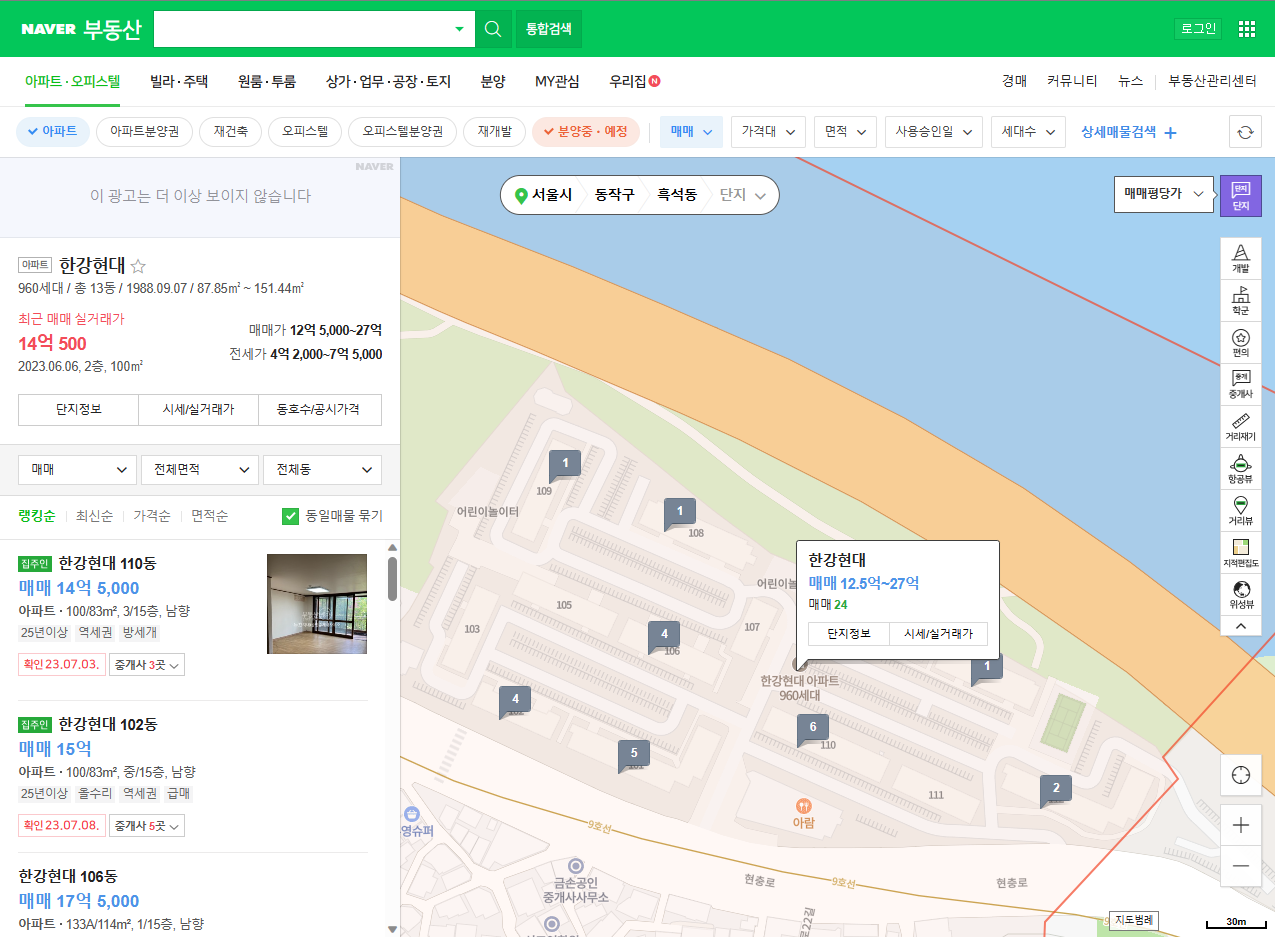Viewport: 1275px width, 937px height.
Task: Click the marker labeled 6 near 110
Action: pos(813,729)
